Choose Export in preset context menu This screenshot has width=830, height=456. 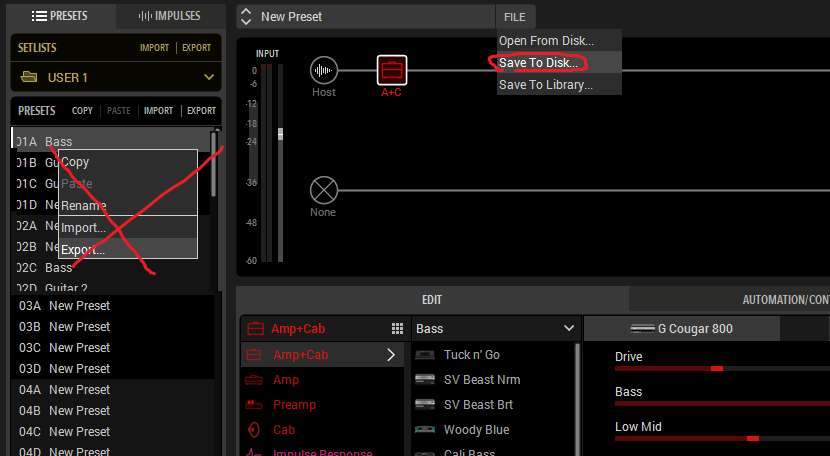coord(128,249)
